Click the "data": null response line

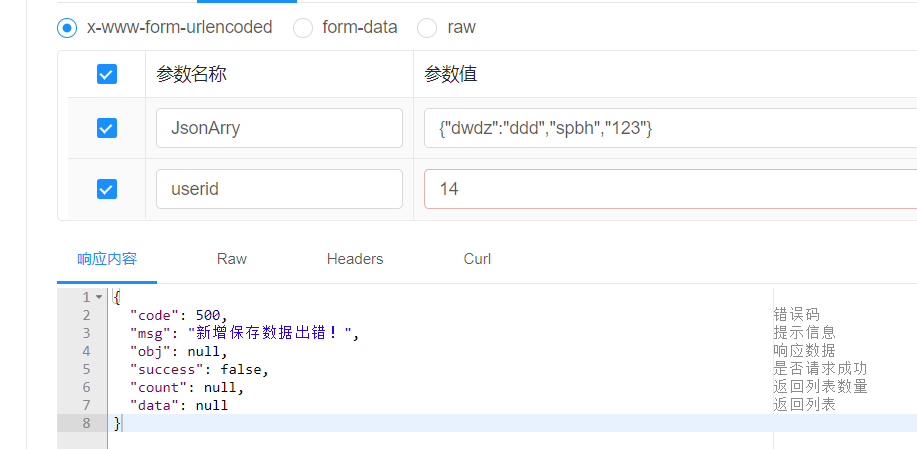[x=178, y=406]
